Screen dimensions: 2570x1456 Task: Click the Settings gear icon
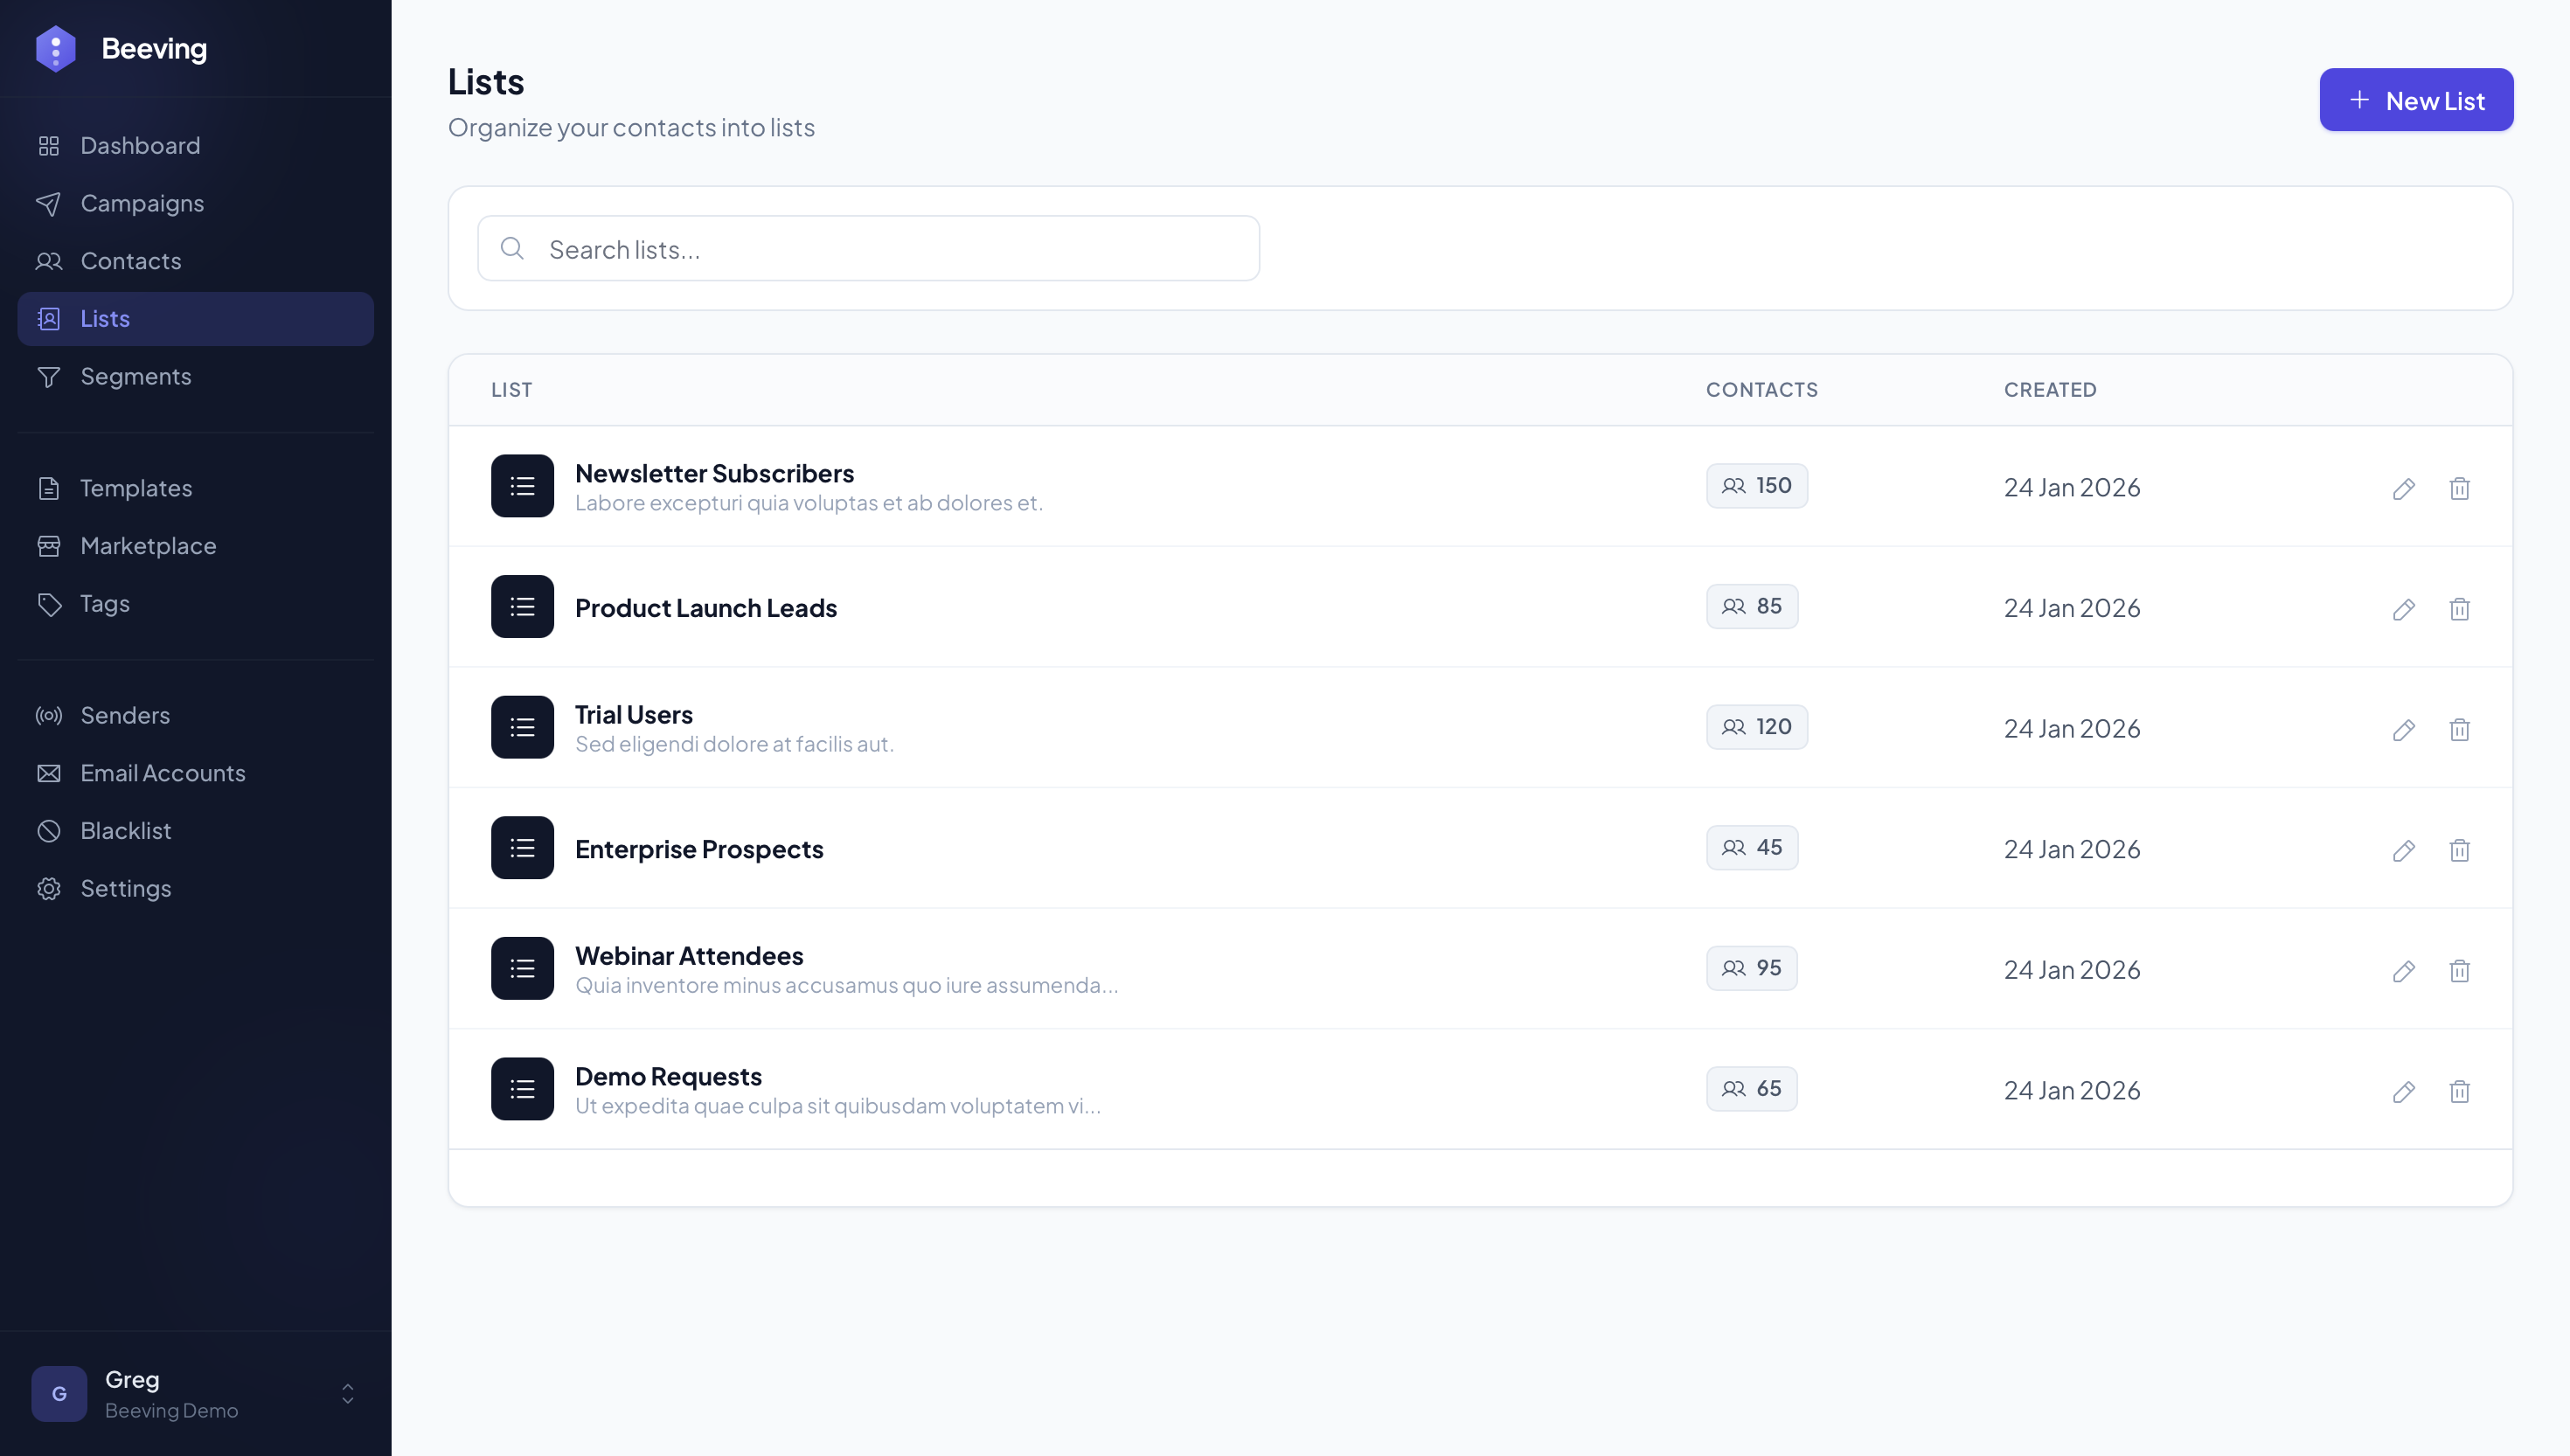(x=49, y=889)
